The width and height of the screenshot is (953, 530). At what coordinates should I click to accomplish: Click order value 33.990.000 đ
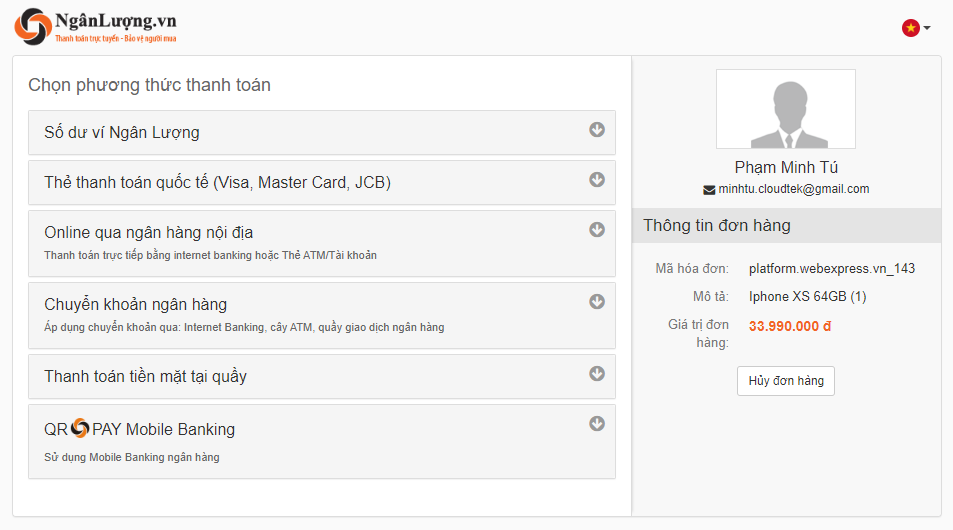click(790, 326)
